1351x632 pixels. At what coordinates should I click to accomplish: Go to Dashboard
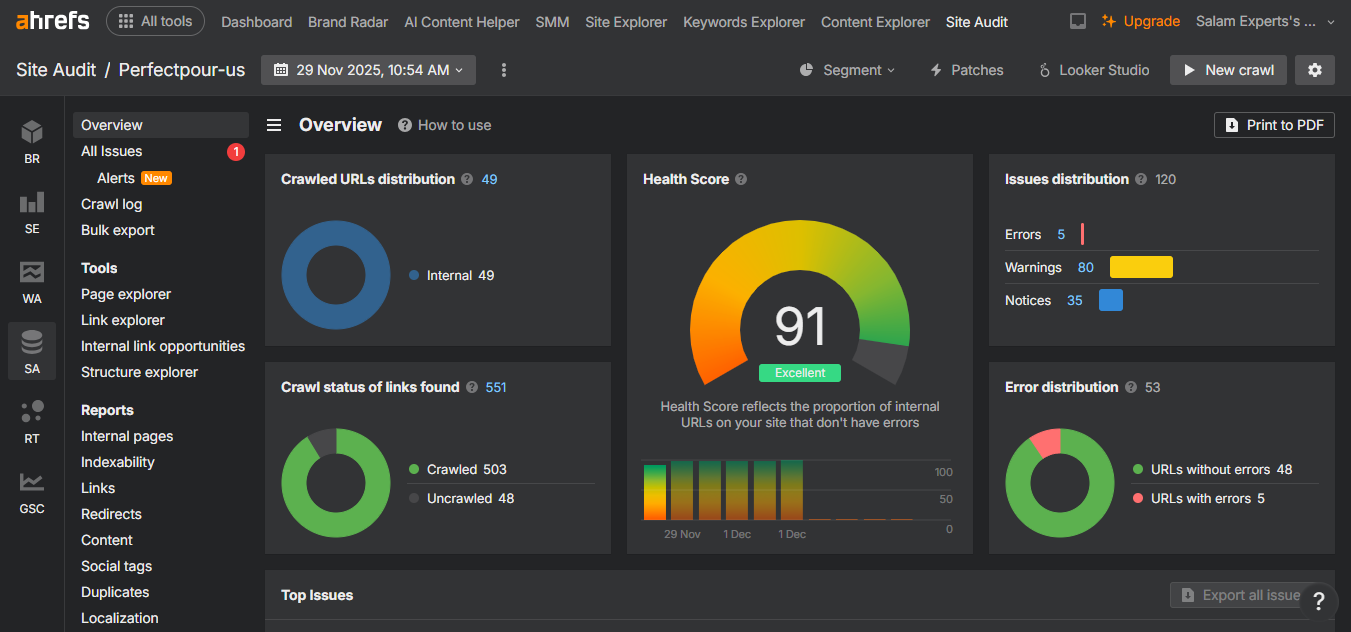pos(257,21)
